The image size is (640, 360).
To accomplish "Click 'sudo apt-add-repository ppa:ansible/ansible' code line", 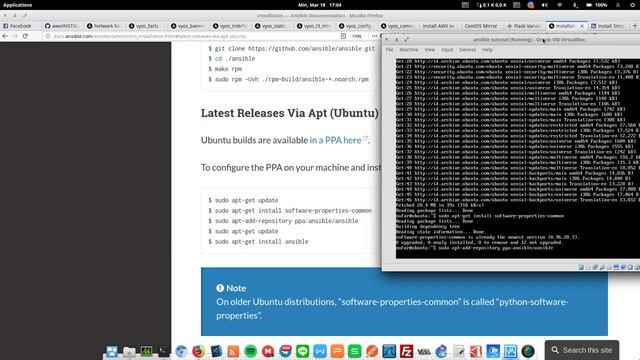I will tap(283, 221).
